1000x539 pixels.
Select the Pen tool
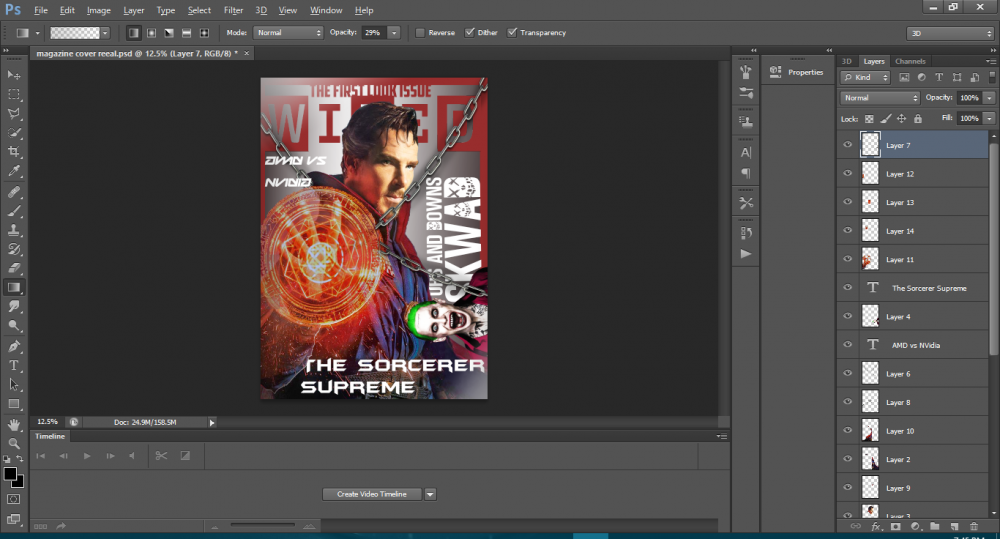[13, 346]
